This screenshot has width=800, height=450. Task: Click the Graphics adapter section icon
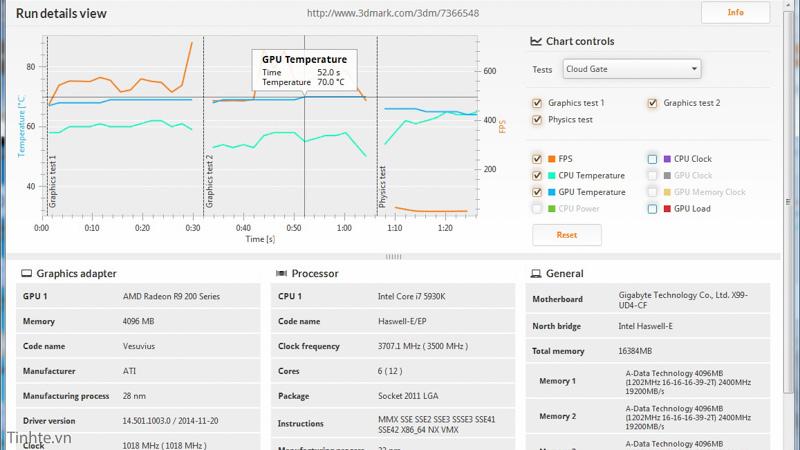pyautogui.click(x=25, y=273)
